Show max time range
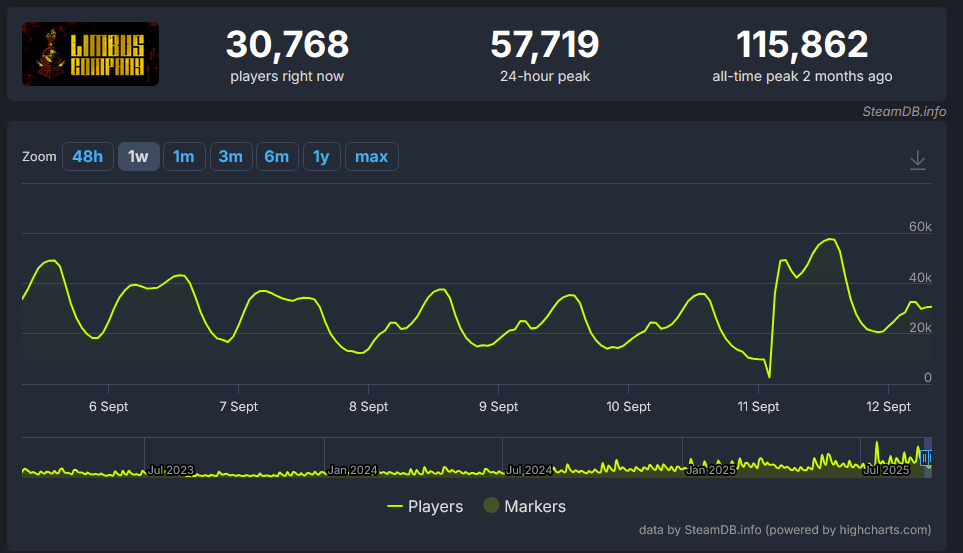Screen dimensions: 963x553 point(372,157)
